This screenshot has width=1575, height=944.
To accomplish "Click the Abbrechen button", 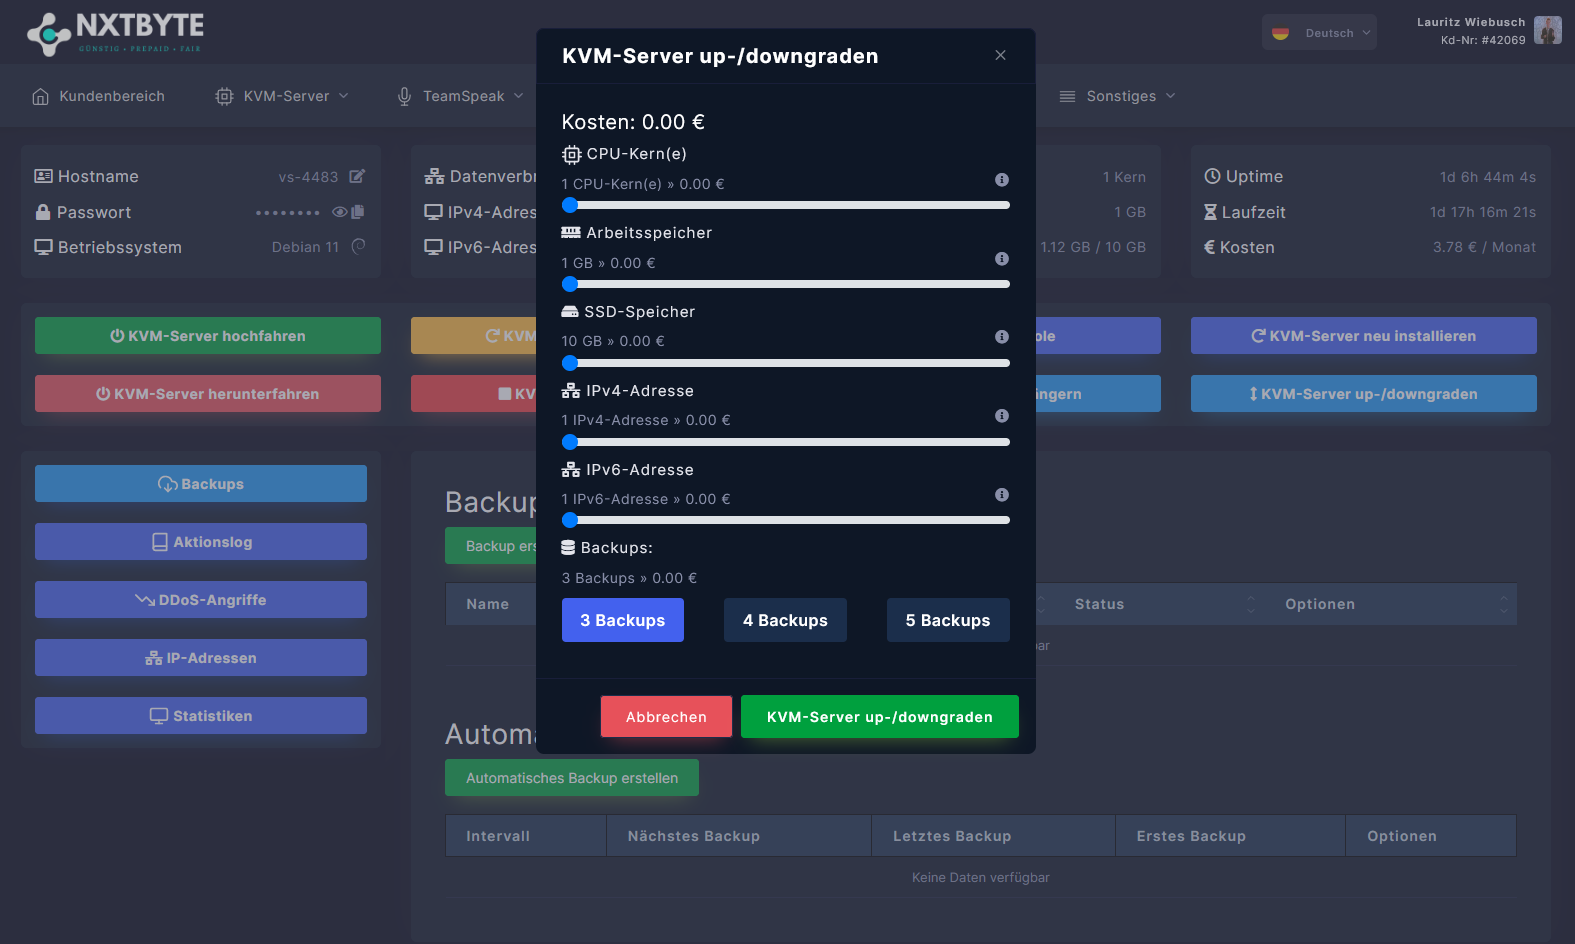I will [x=666, y=717].
